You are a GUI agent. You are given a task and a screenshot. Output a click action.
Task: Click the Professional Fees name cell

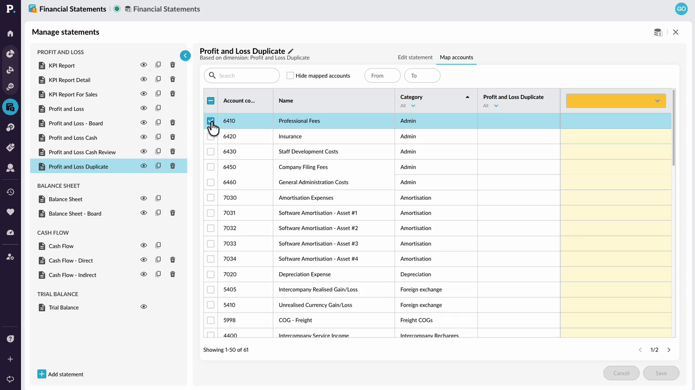[334, 121]
